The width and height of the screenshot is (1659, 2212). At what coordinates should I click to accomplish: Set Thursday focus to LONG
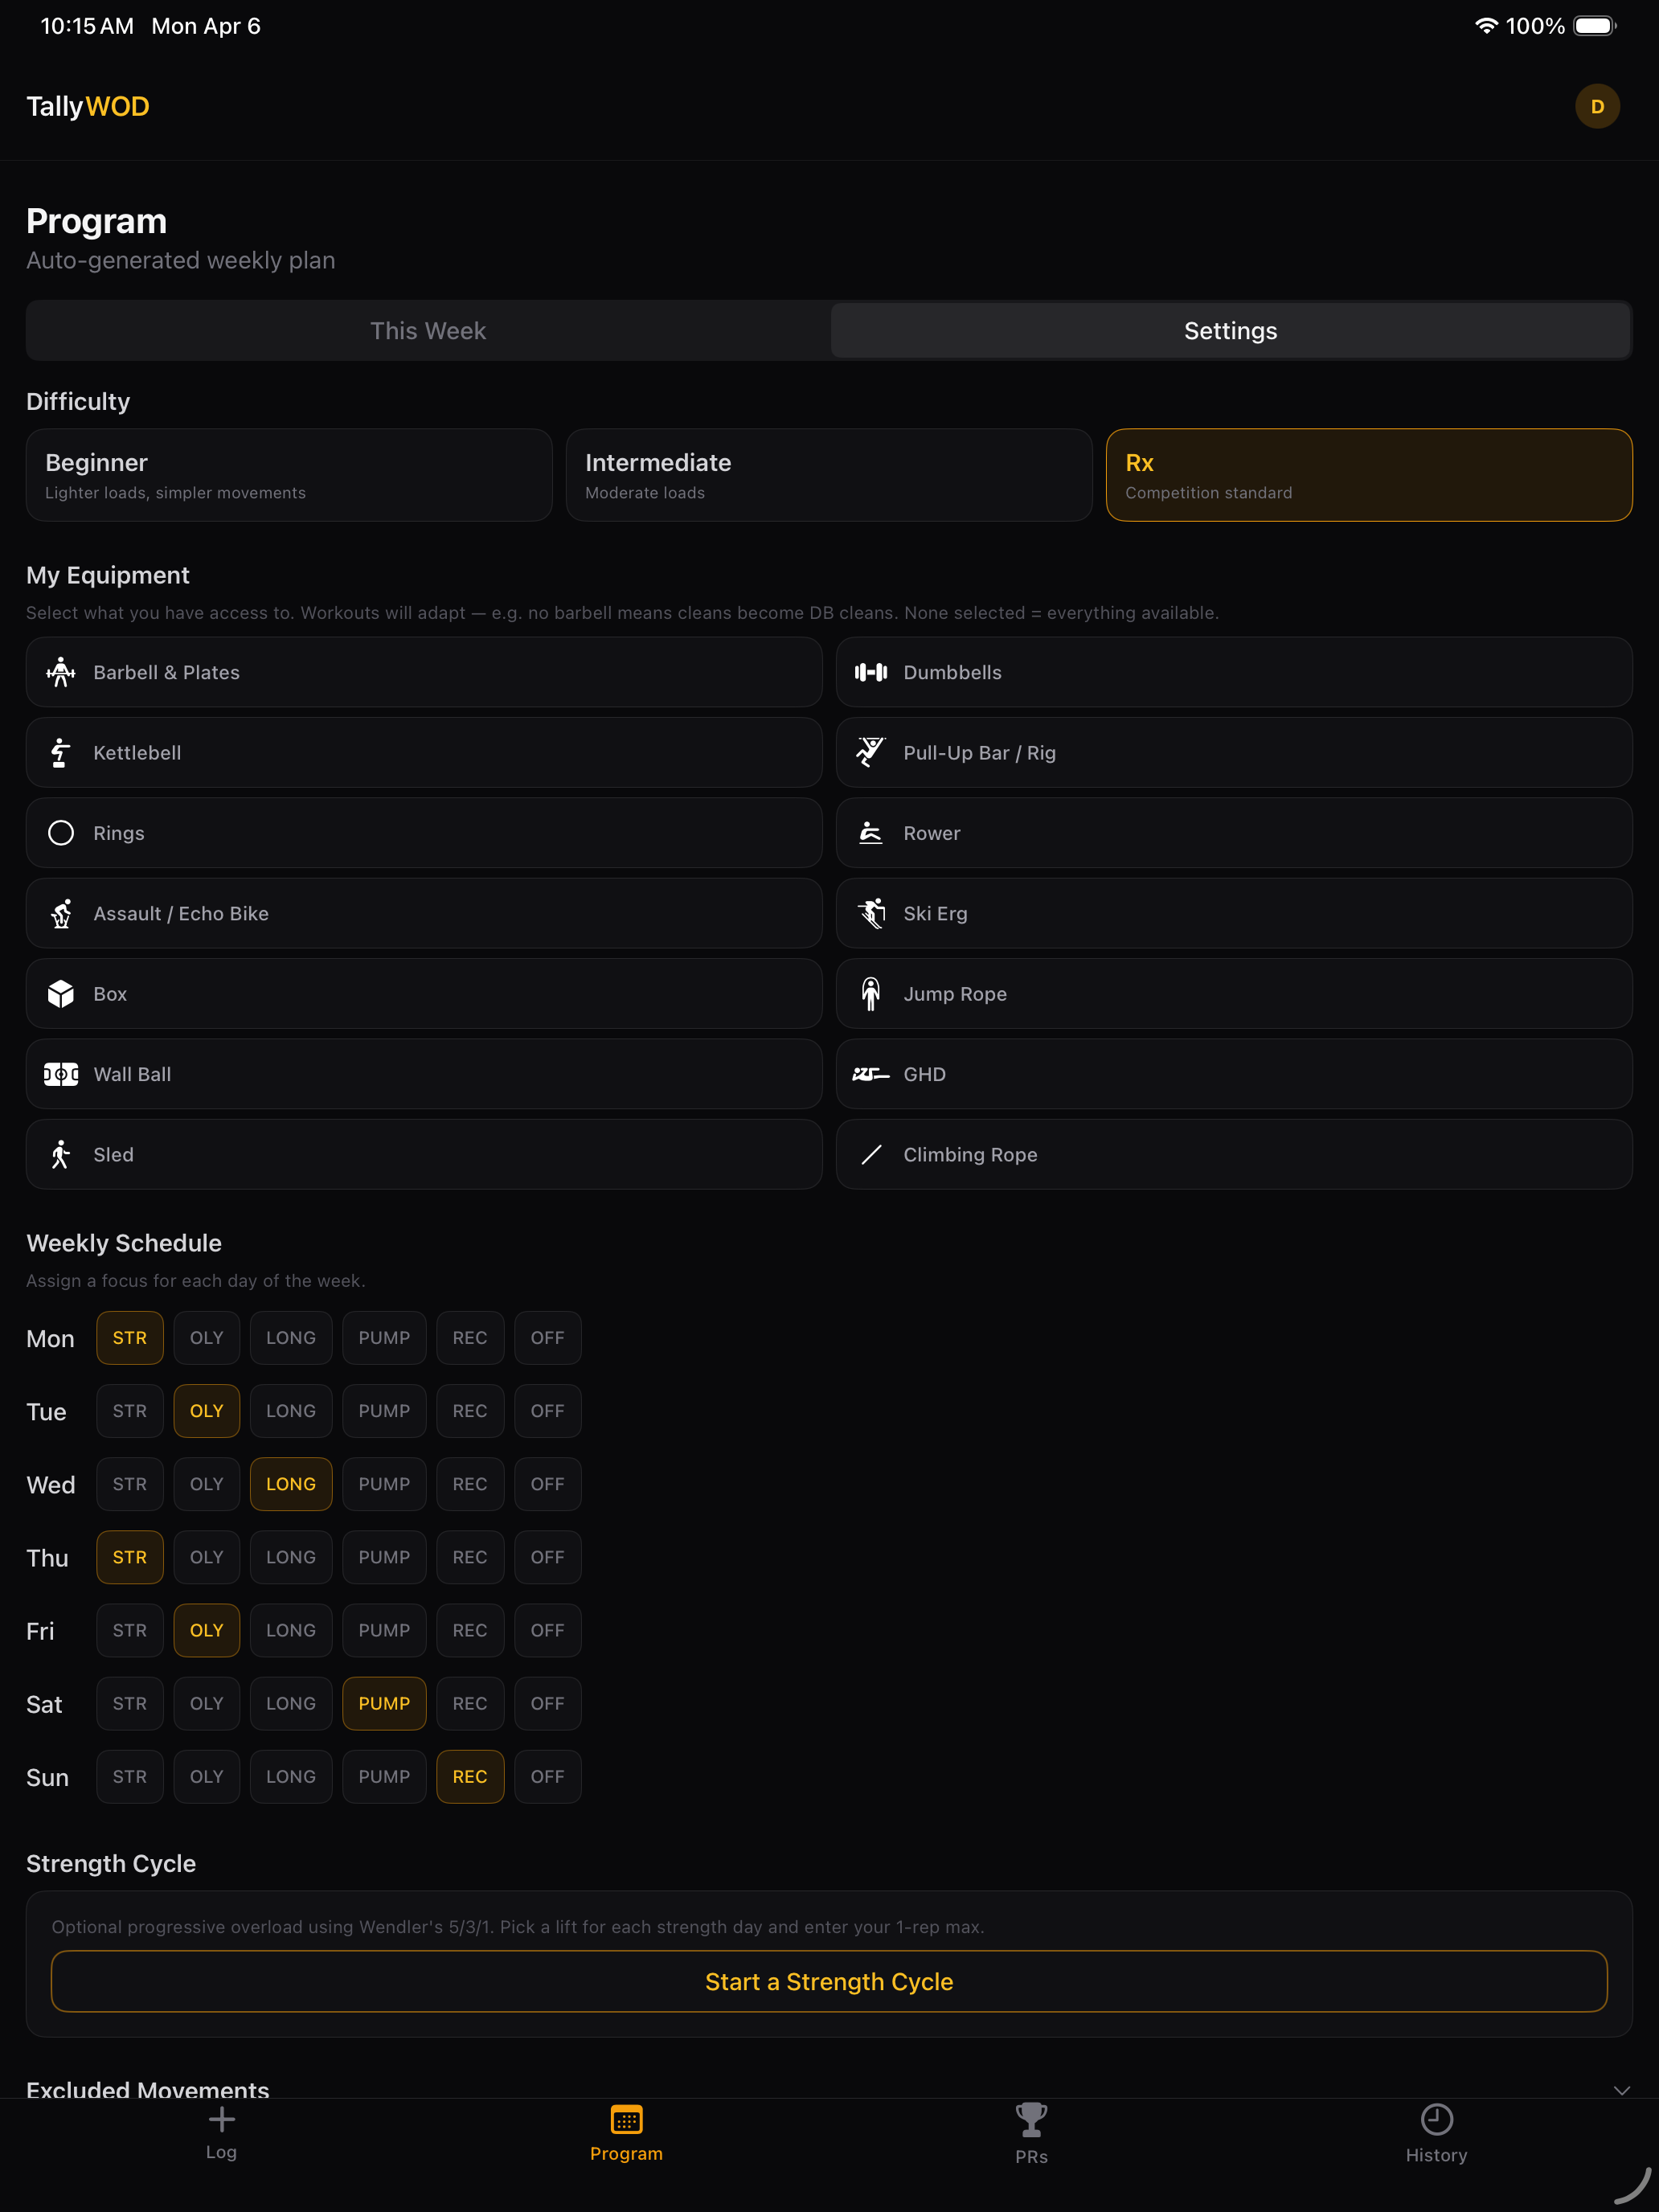pos(291,1557)
